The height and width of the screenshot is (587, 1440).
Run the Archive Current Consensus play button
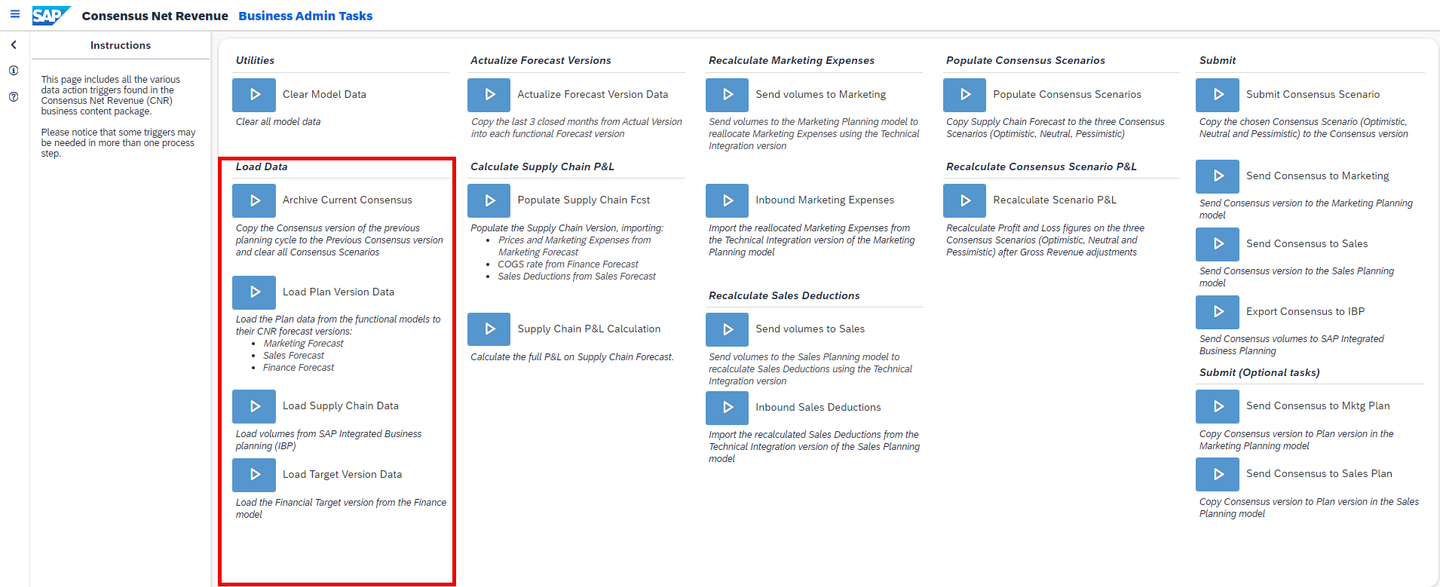(x=254, y=200)
